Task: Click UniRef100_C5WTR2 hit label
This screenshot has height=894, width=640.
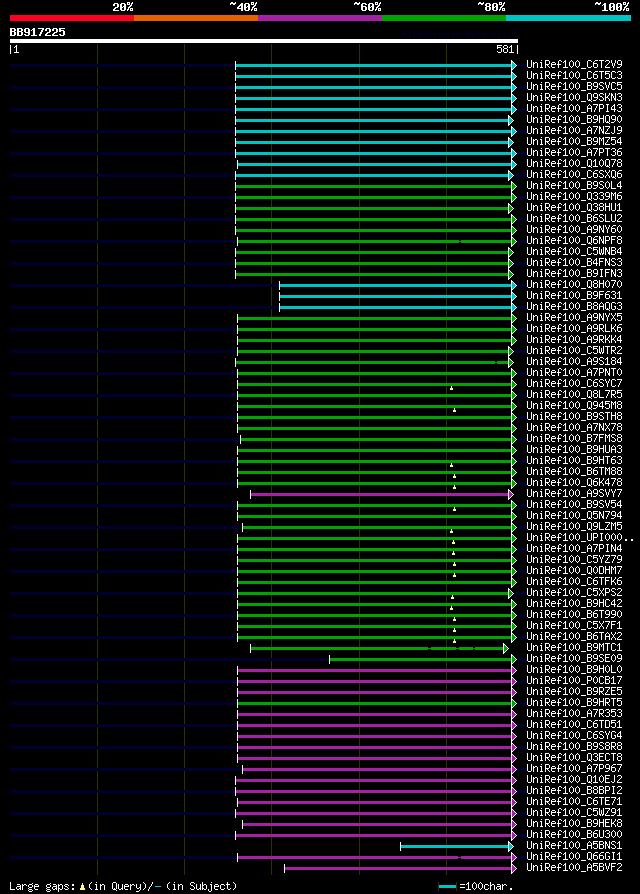Action: (574, 351)
